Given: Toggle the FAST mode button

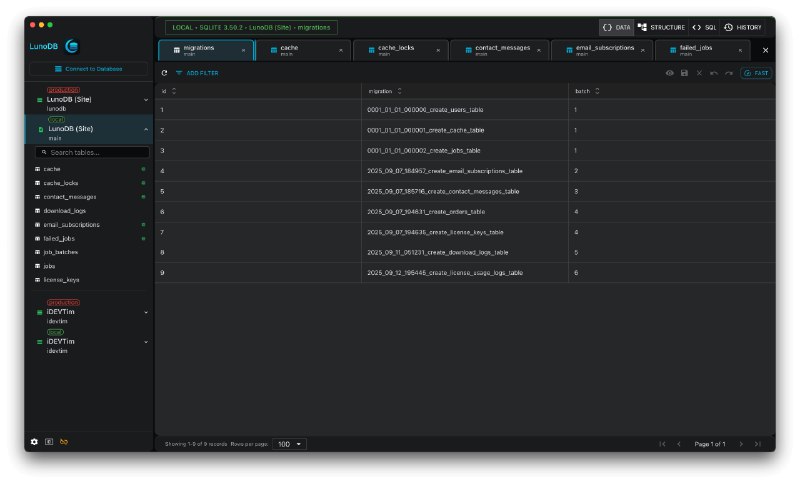Looking at the screenshot, I should [756, 73].
